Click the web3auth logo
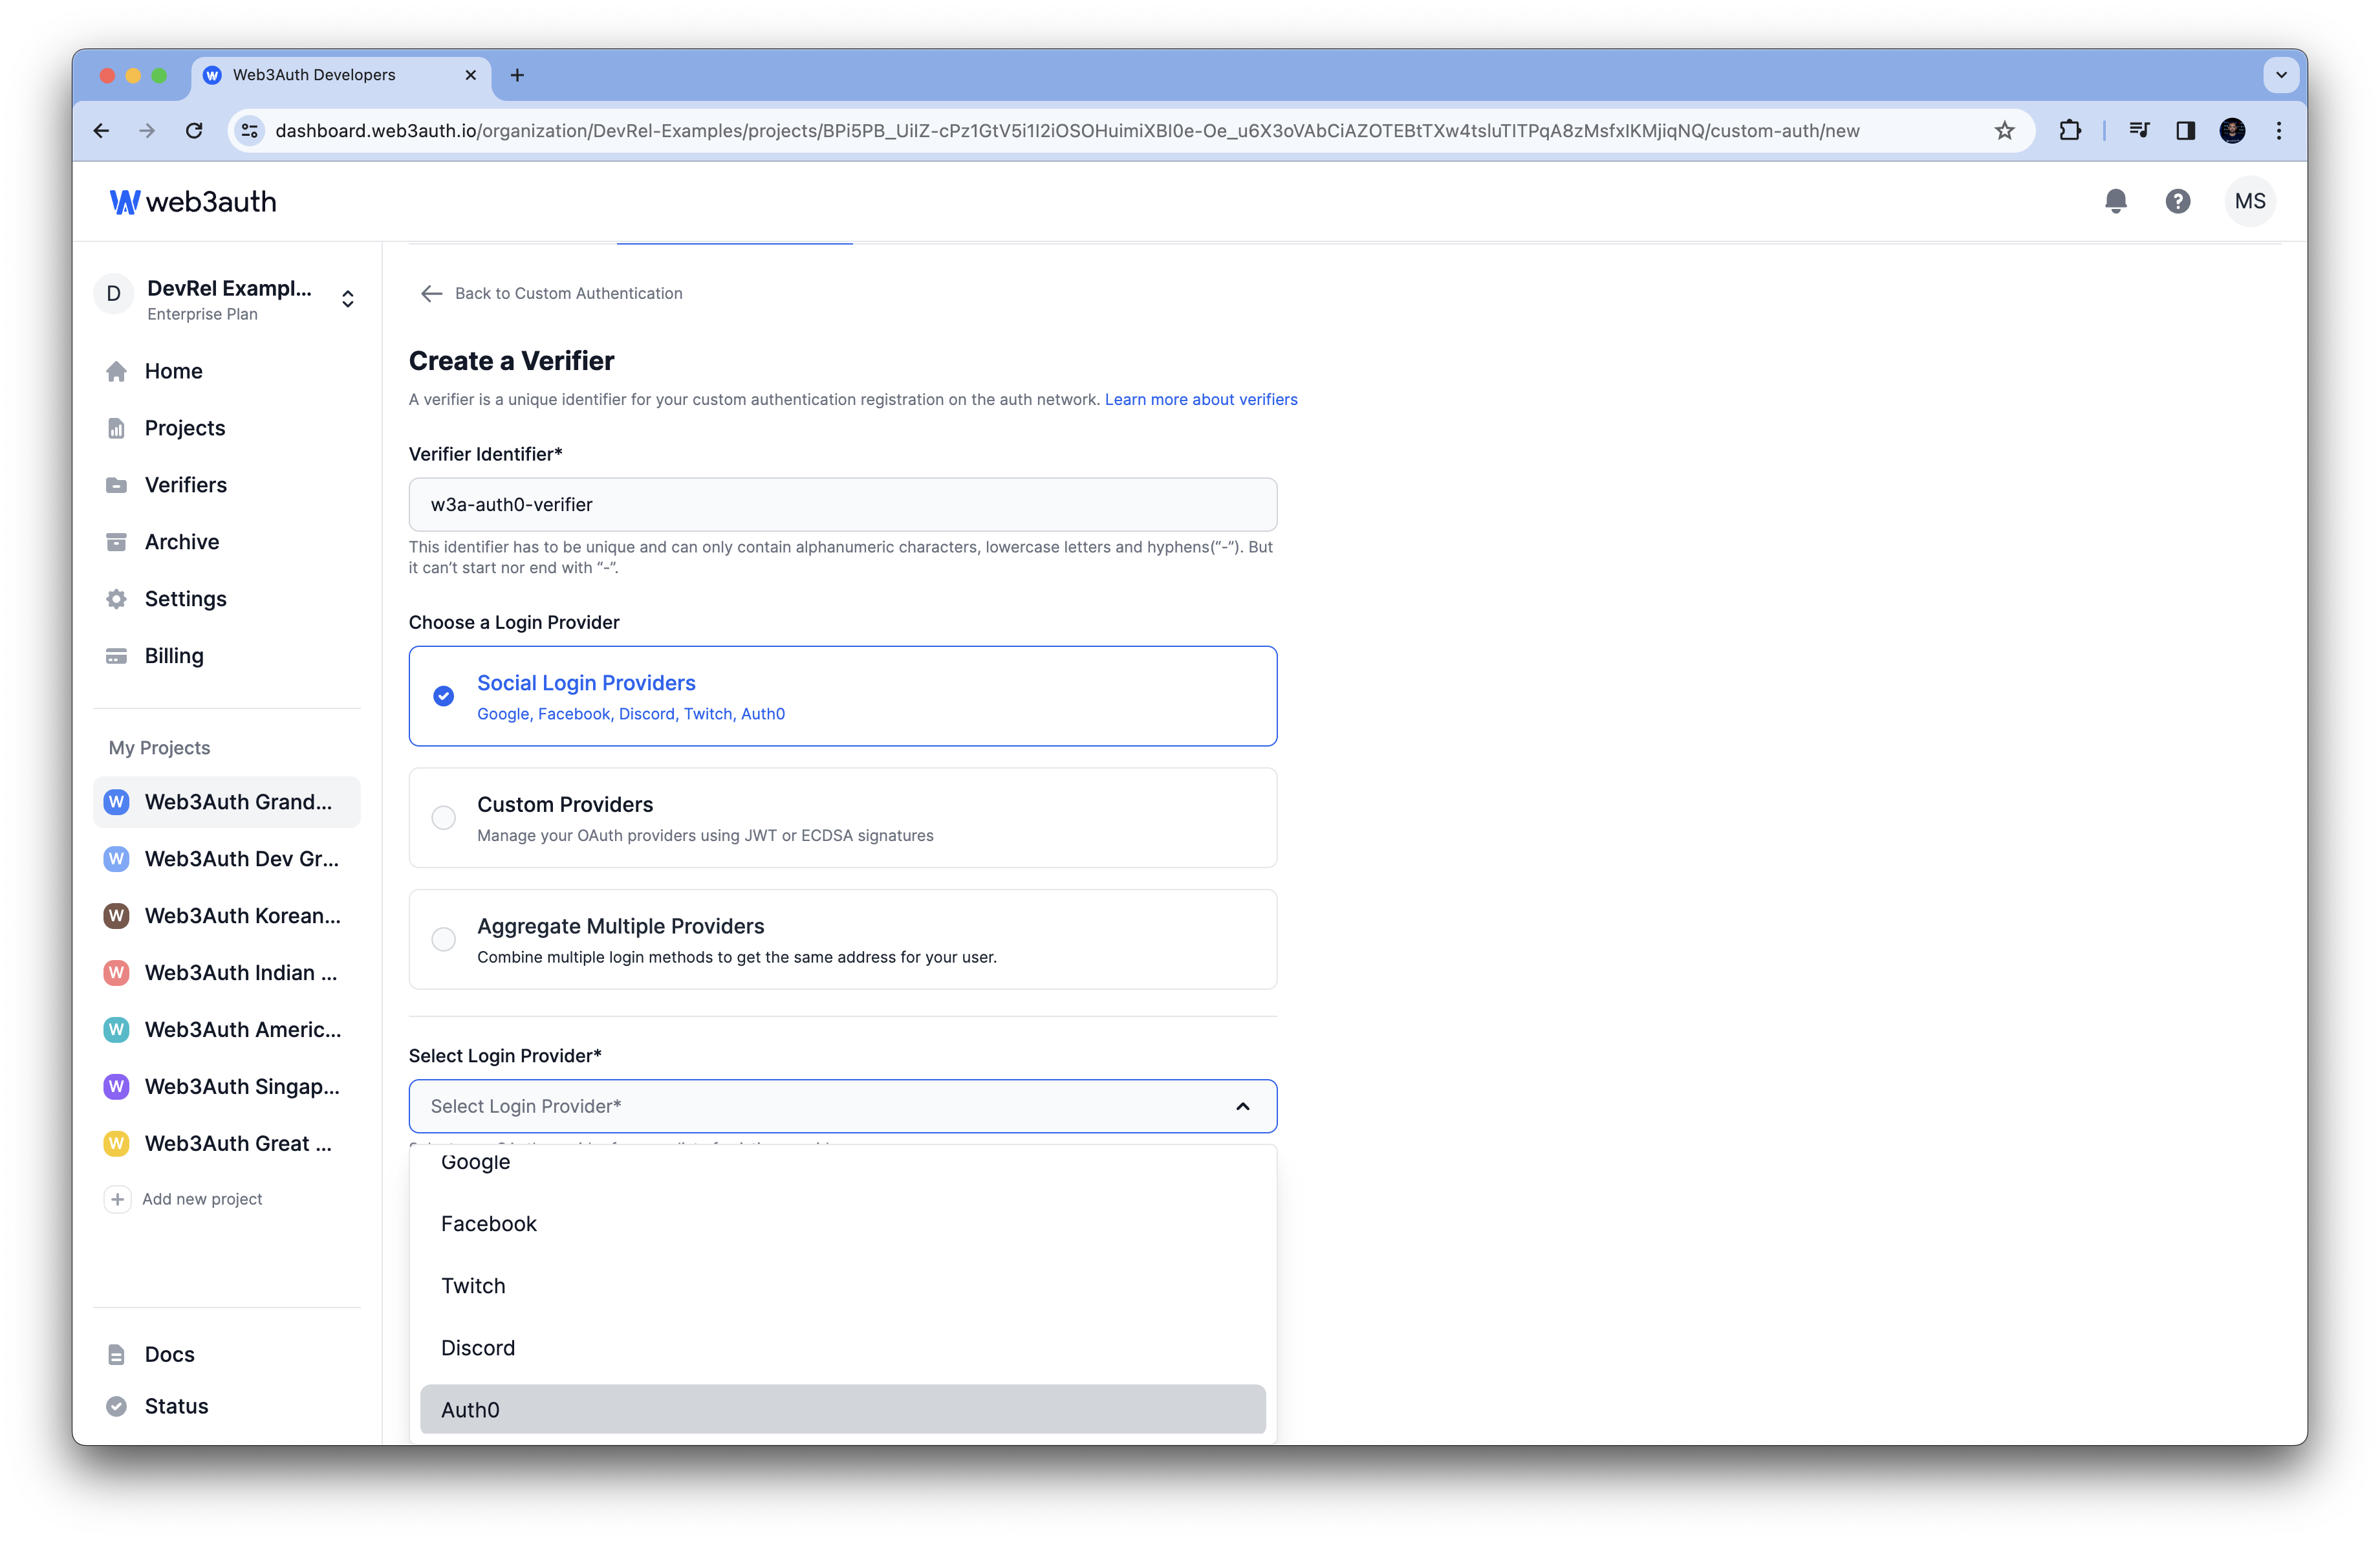 point(193,201)
